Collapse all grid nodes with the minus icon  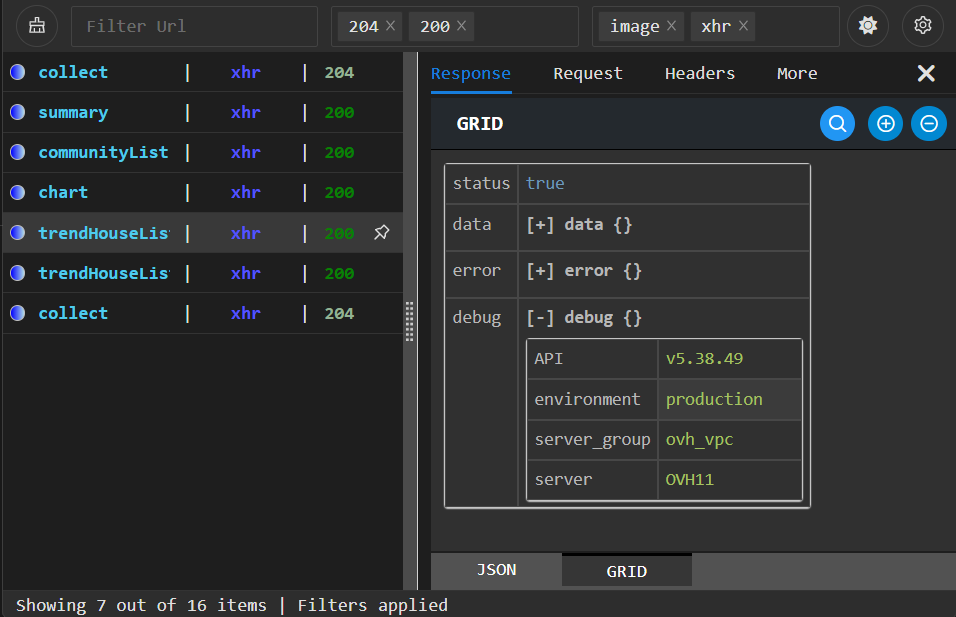929,124
